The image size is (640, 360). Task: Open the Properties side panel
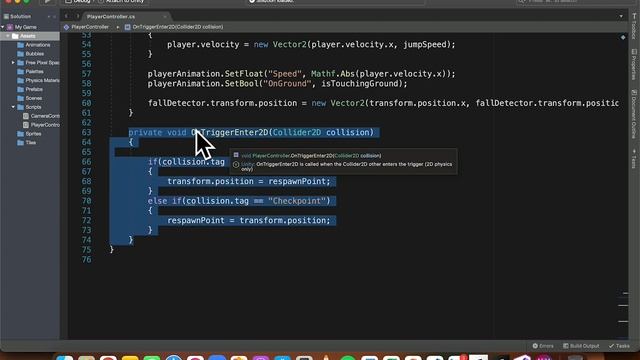click(x=634, y=65)
